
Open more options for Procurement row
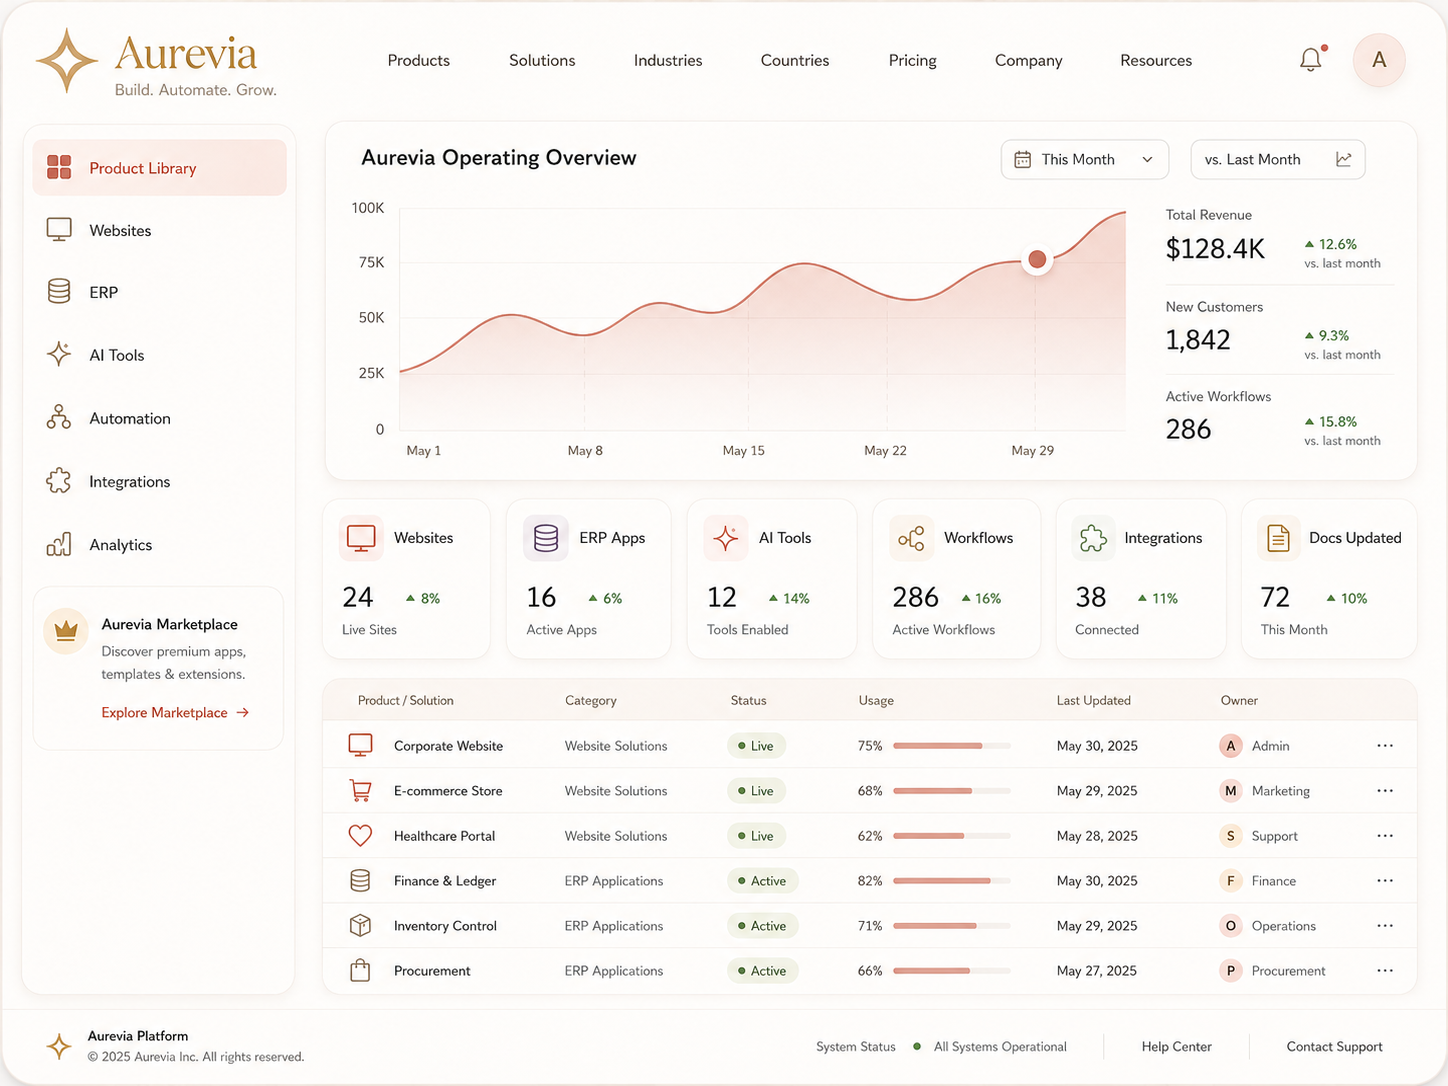point(1385,970)
